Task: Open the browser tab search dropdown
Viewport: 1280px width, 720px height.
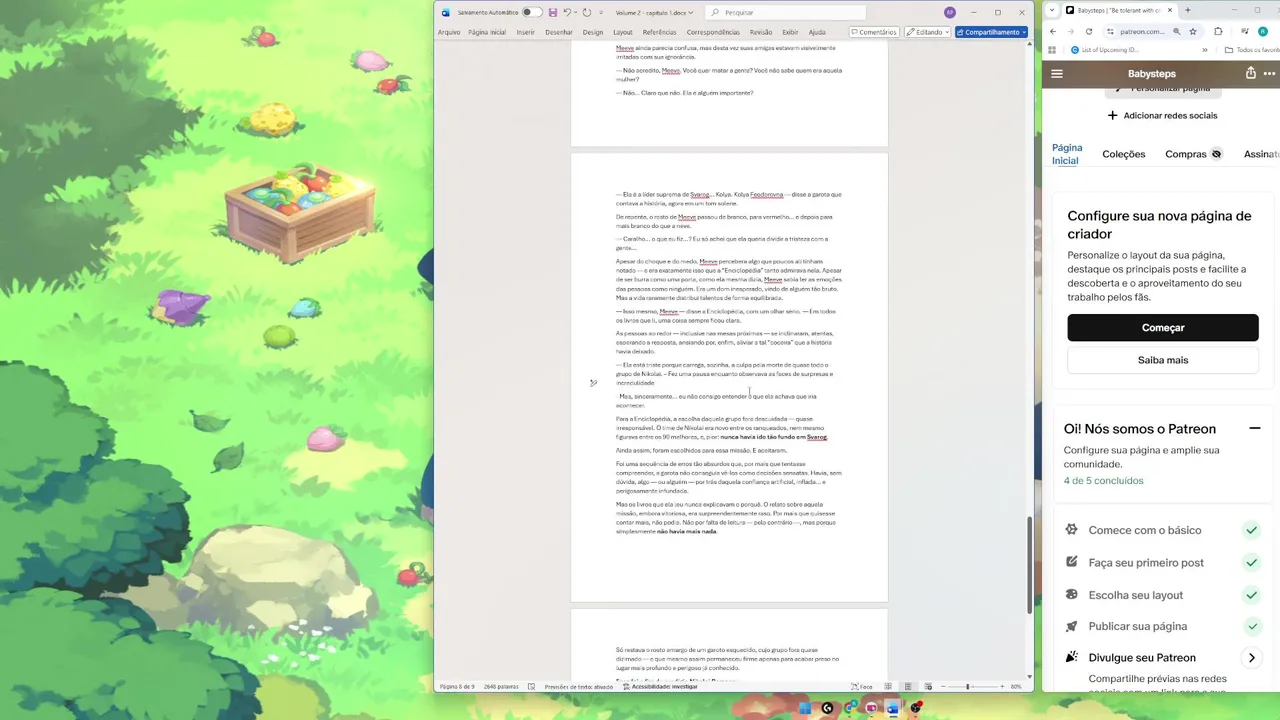Action: (x=1051, y=10)
